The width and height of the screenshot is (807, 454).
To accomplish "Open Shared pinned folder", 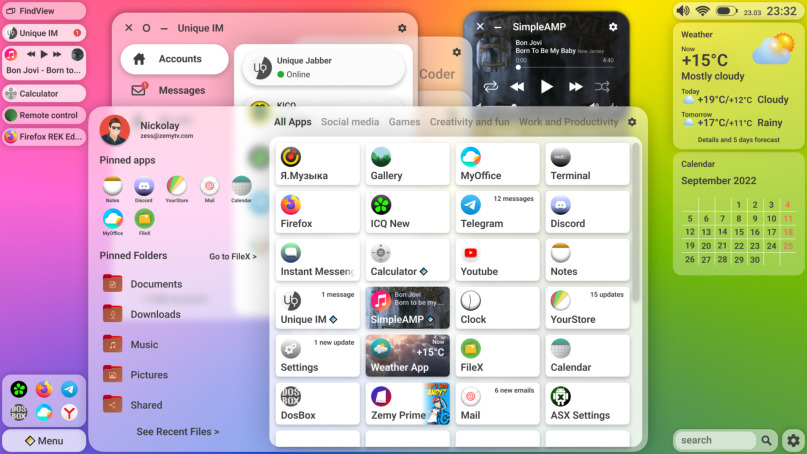I will pos(132,405).
